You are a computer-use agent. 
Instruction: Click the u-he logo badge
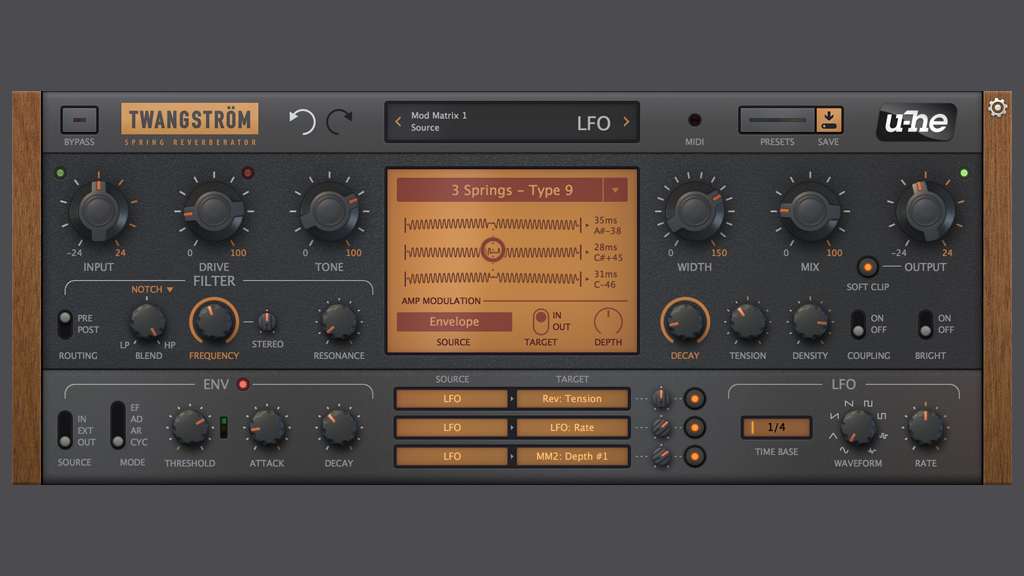click(x=916, y=122)
